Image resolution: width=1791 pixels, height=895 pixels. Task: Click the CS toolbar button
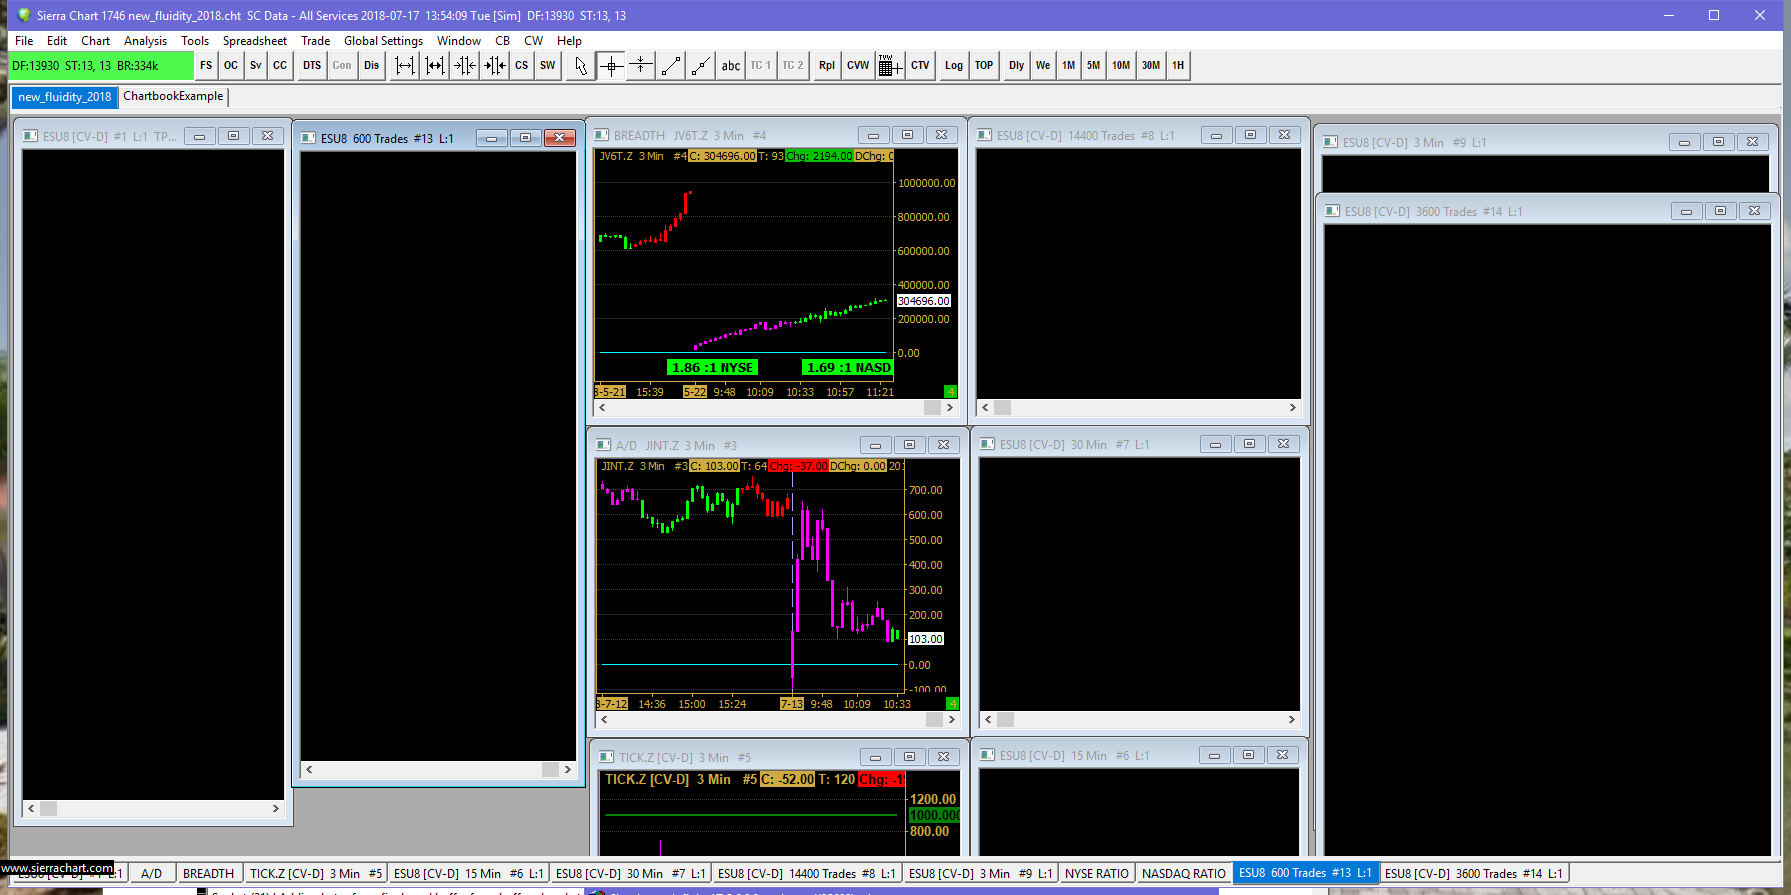tap(522, 66)
